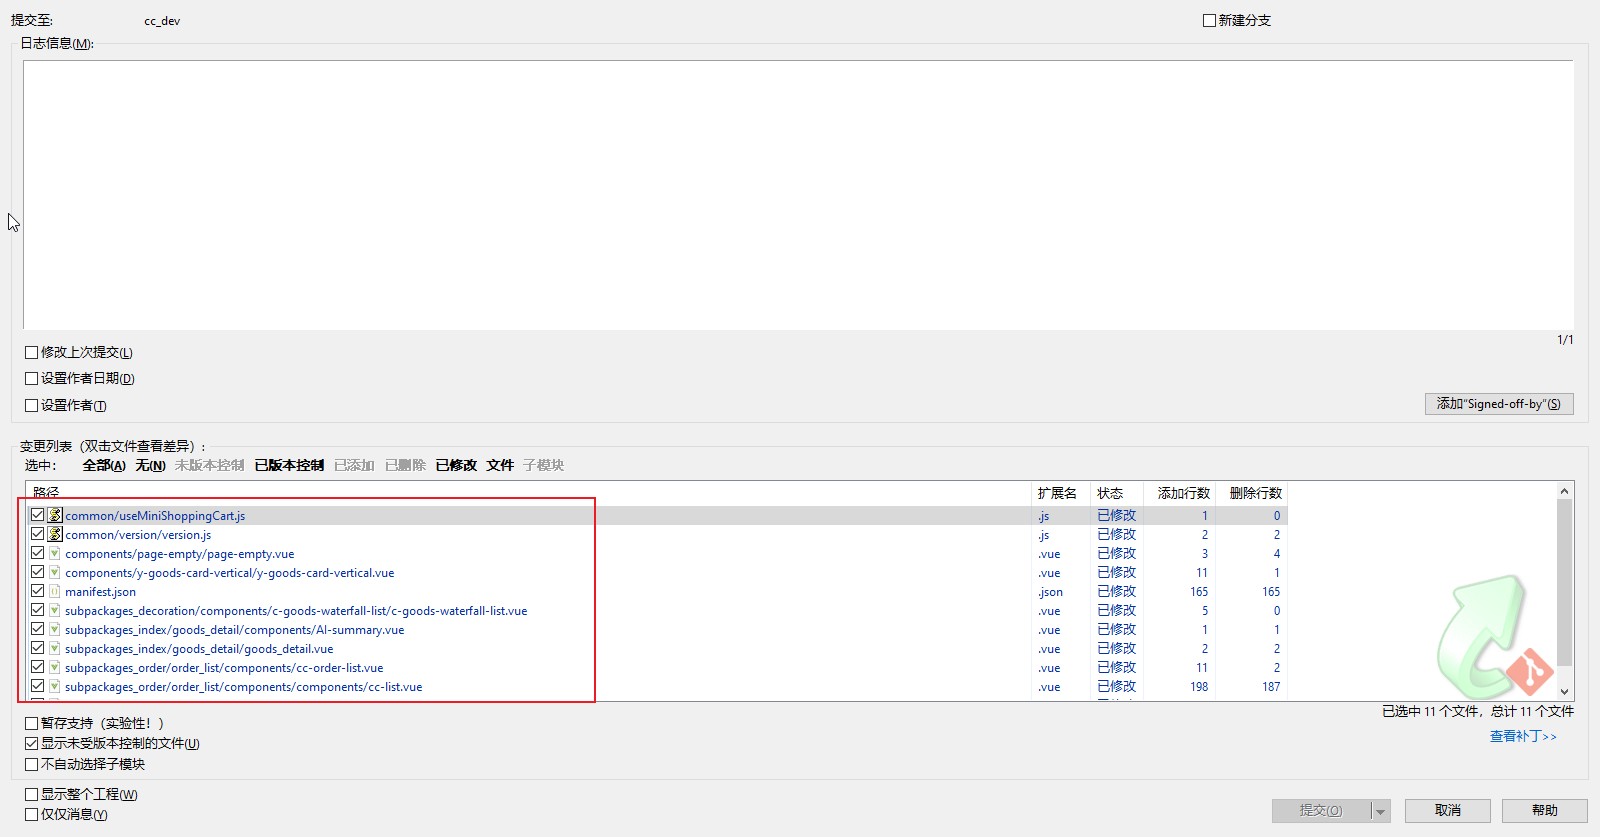Select the 已修改 filter option

(x=456, y=465)
